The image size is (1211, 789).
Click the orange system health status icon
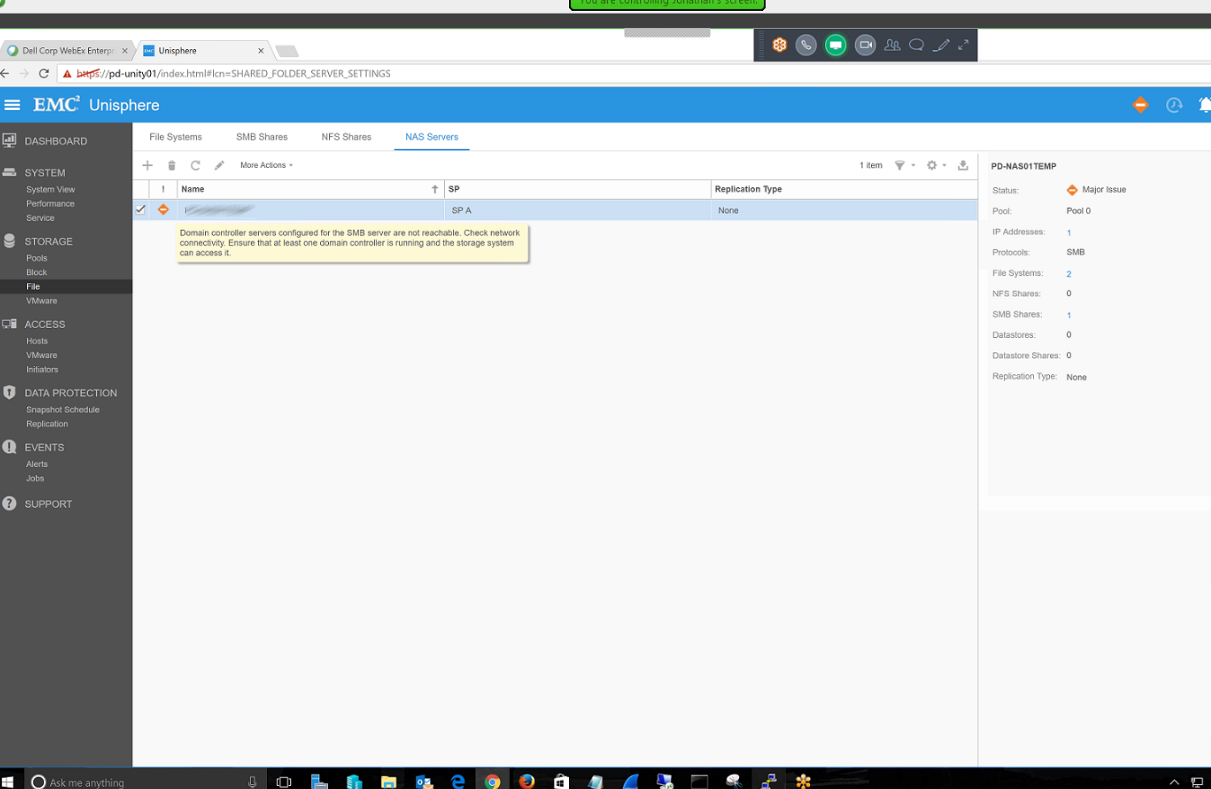tap(1140, 105)
